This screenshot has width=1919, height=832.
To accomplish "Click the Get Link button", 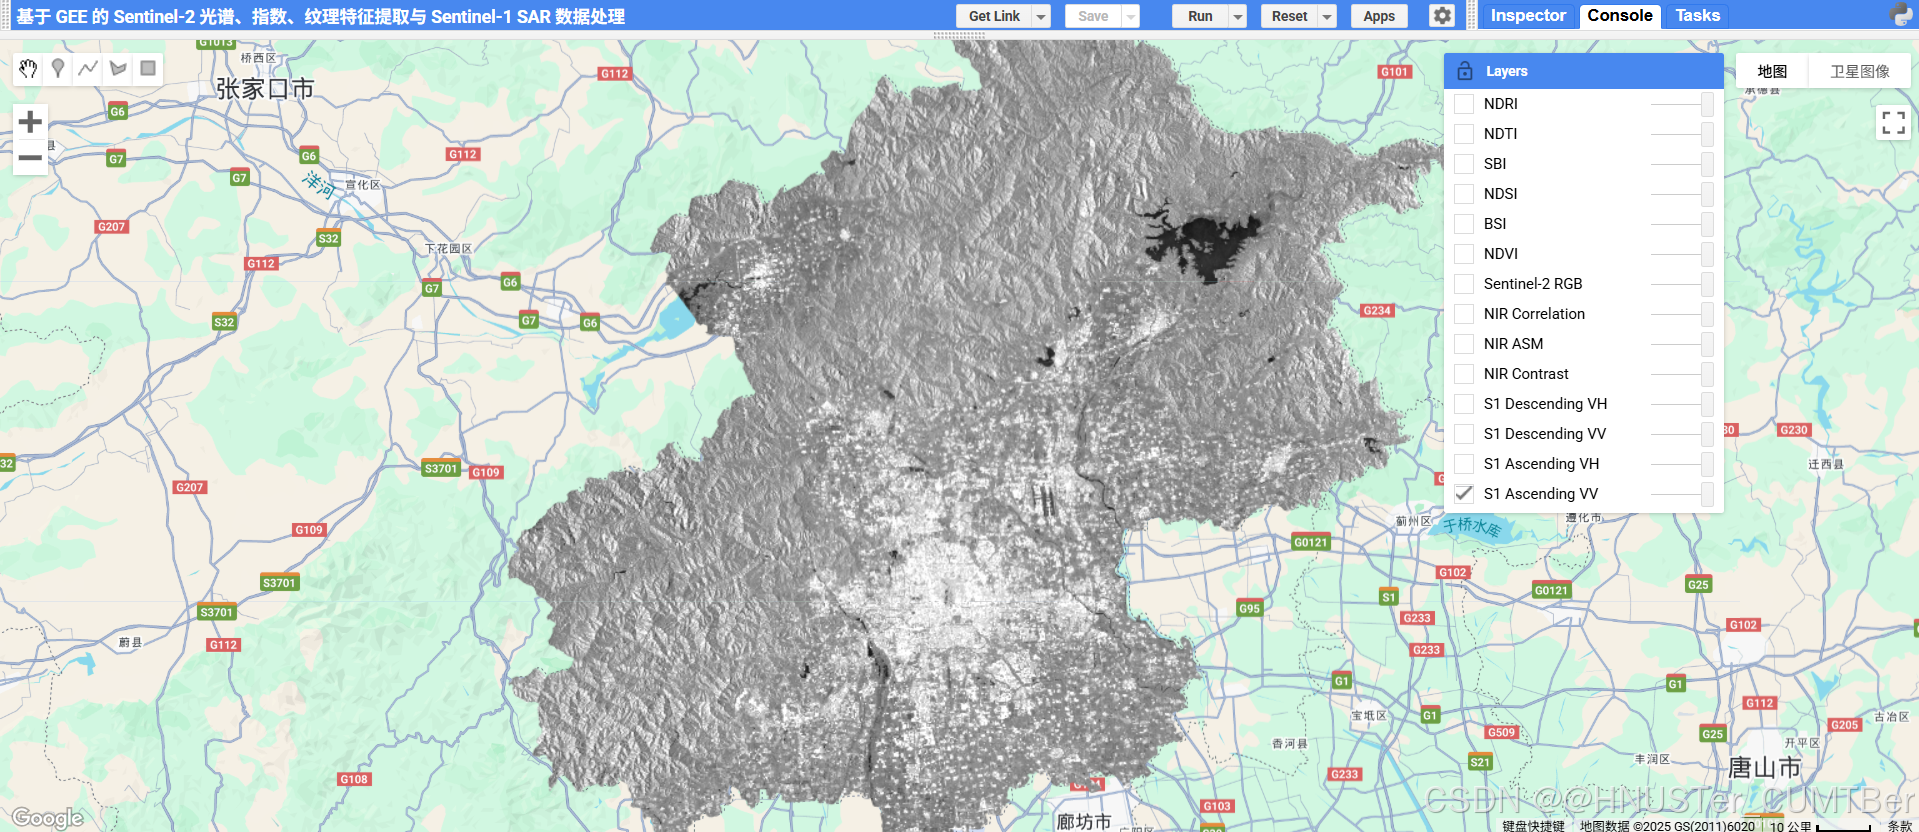I will pos(994,16).
